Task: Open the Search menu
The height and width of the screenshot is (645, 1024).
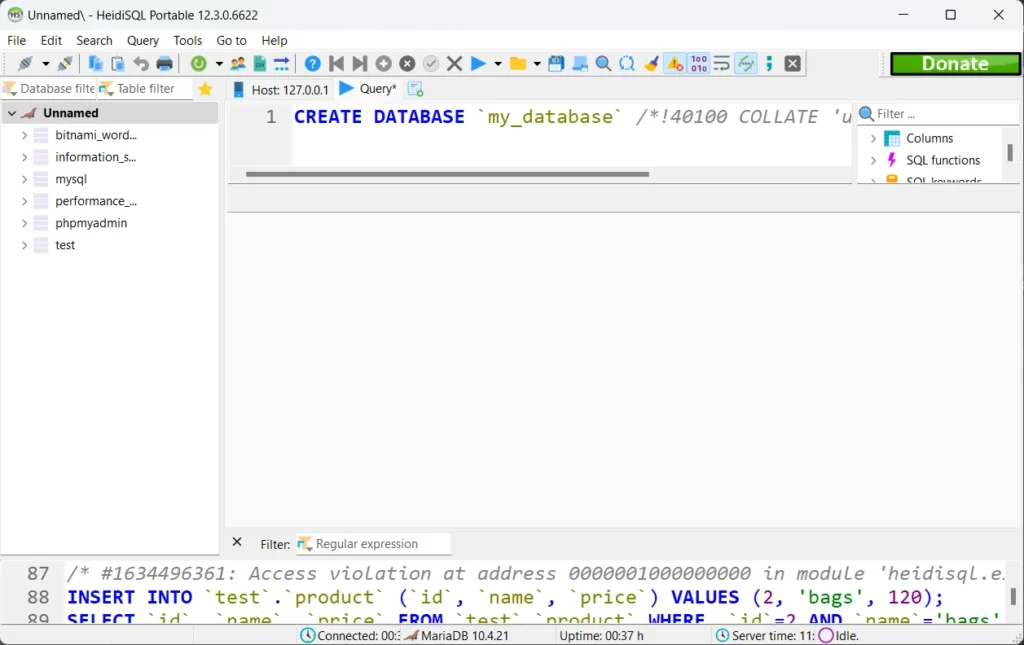Action: coord(94,40)
